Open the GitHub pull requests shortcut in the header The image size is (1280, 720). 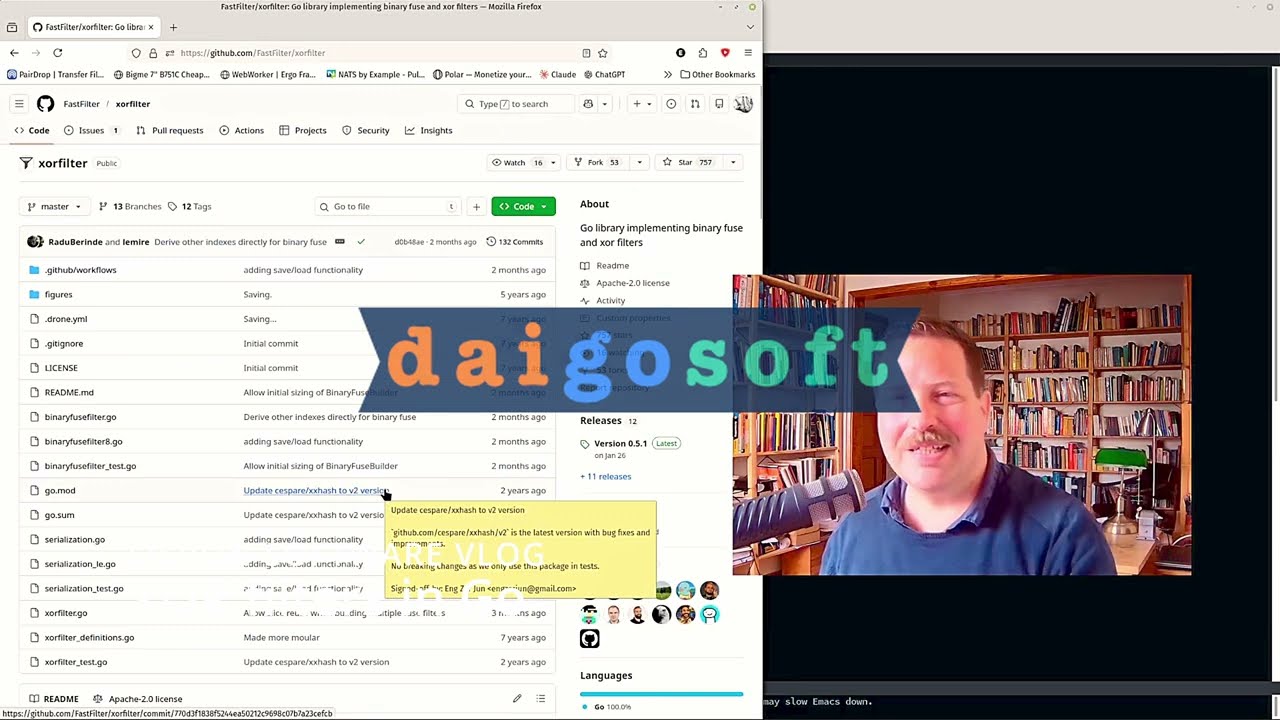point(695,104)
